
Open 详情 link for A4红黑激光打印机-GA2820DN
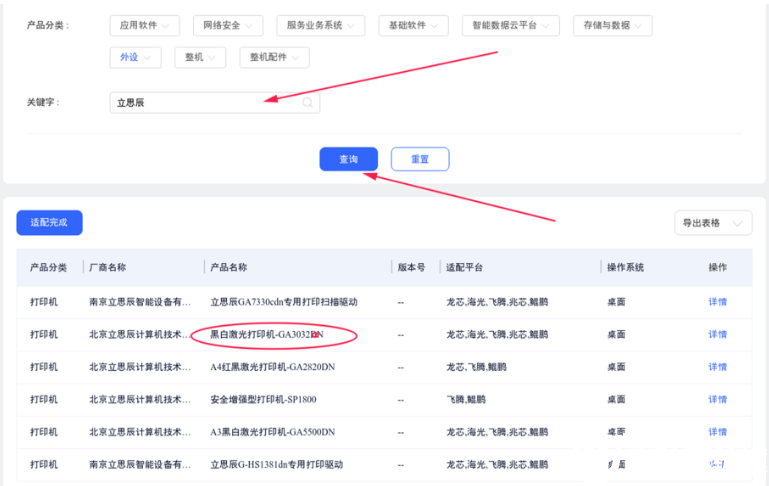coord(717,367)
